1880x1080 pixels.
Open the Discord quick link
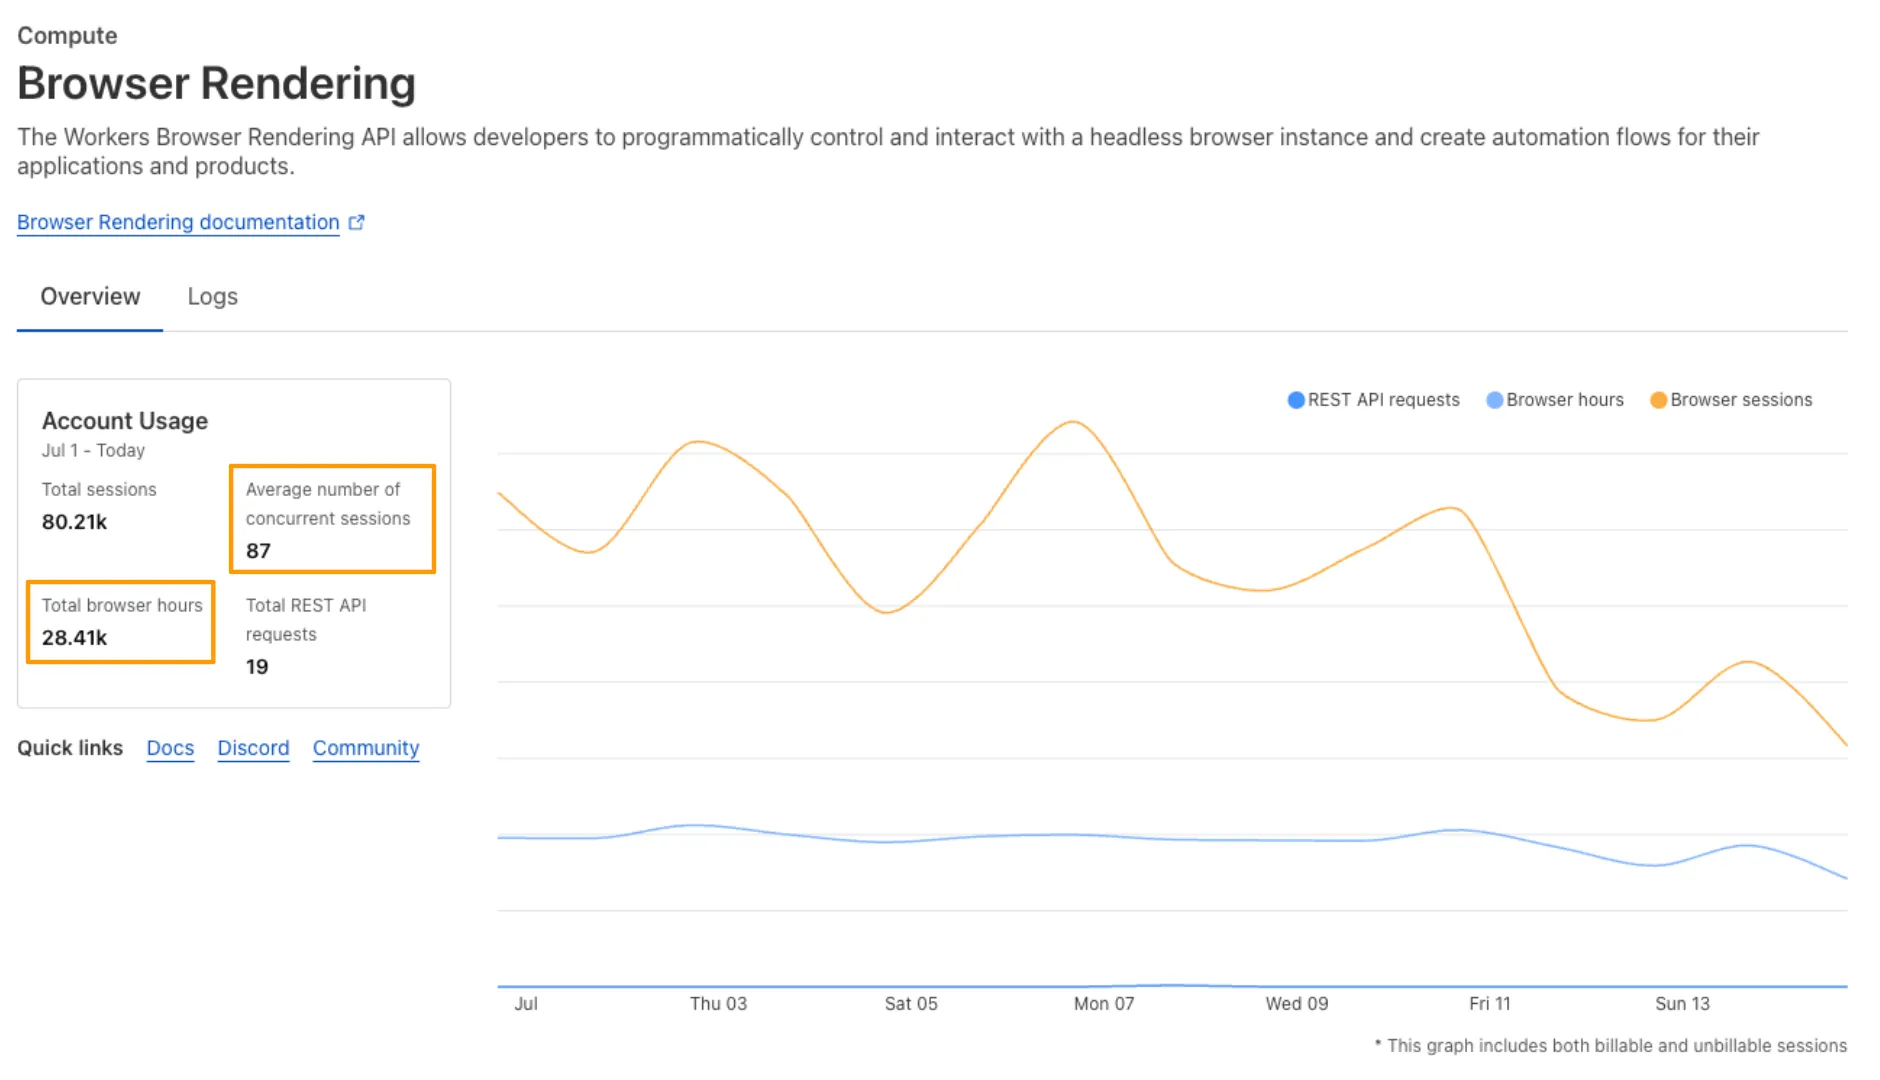click(x=253, y=748)
